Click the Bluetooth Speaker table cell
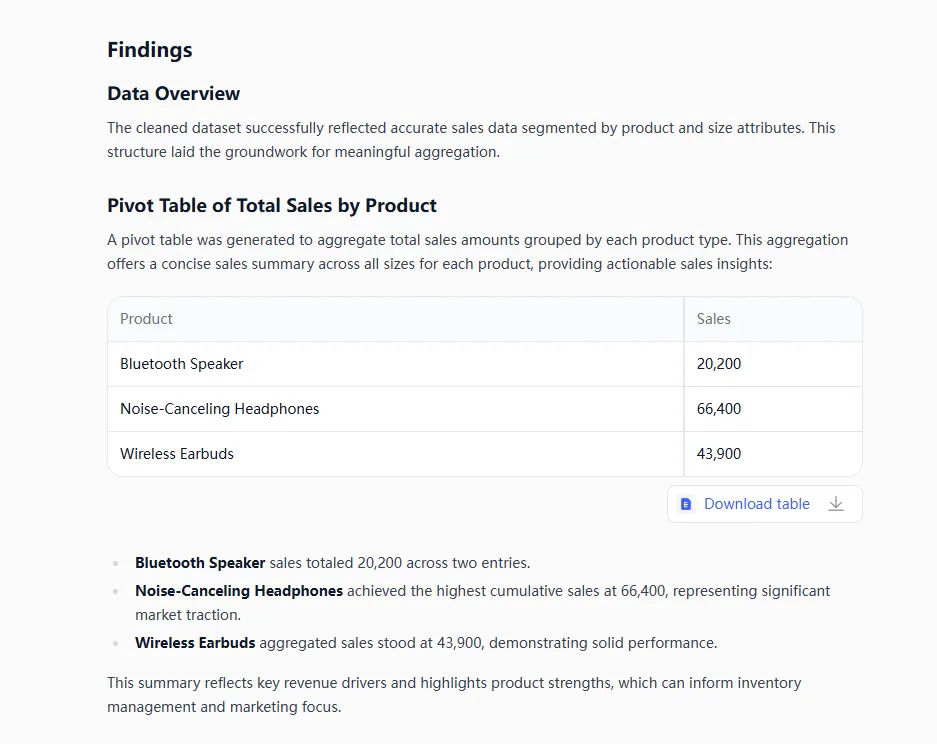This screenshot has height=744, width=937. [x=181, y=364]
